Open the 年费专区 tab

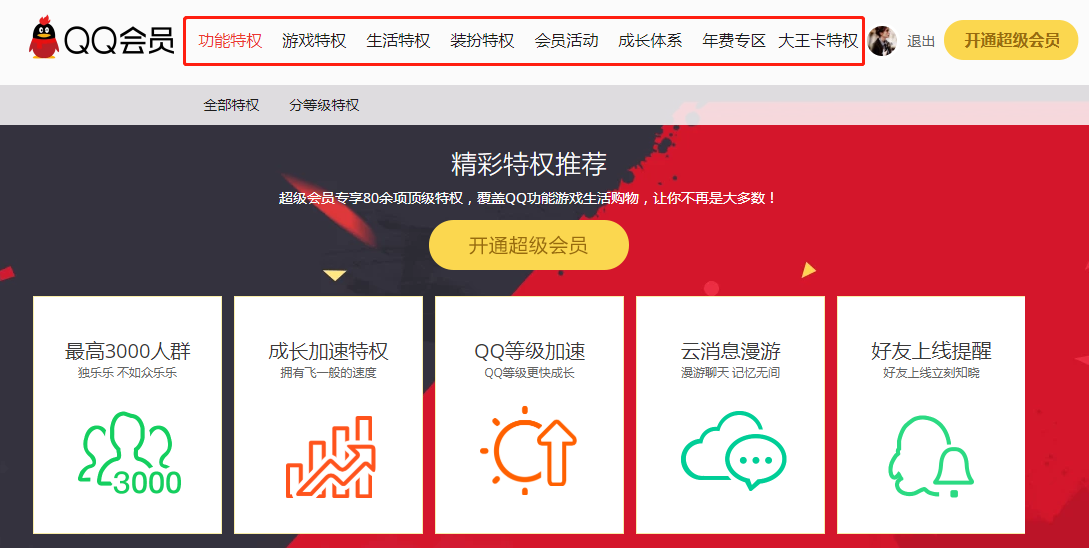tap(734, 41)
